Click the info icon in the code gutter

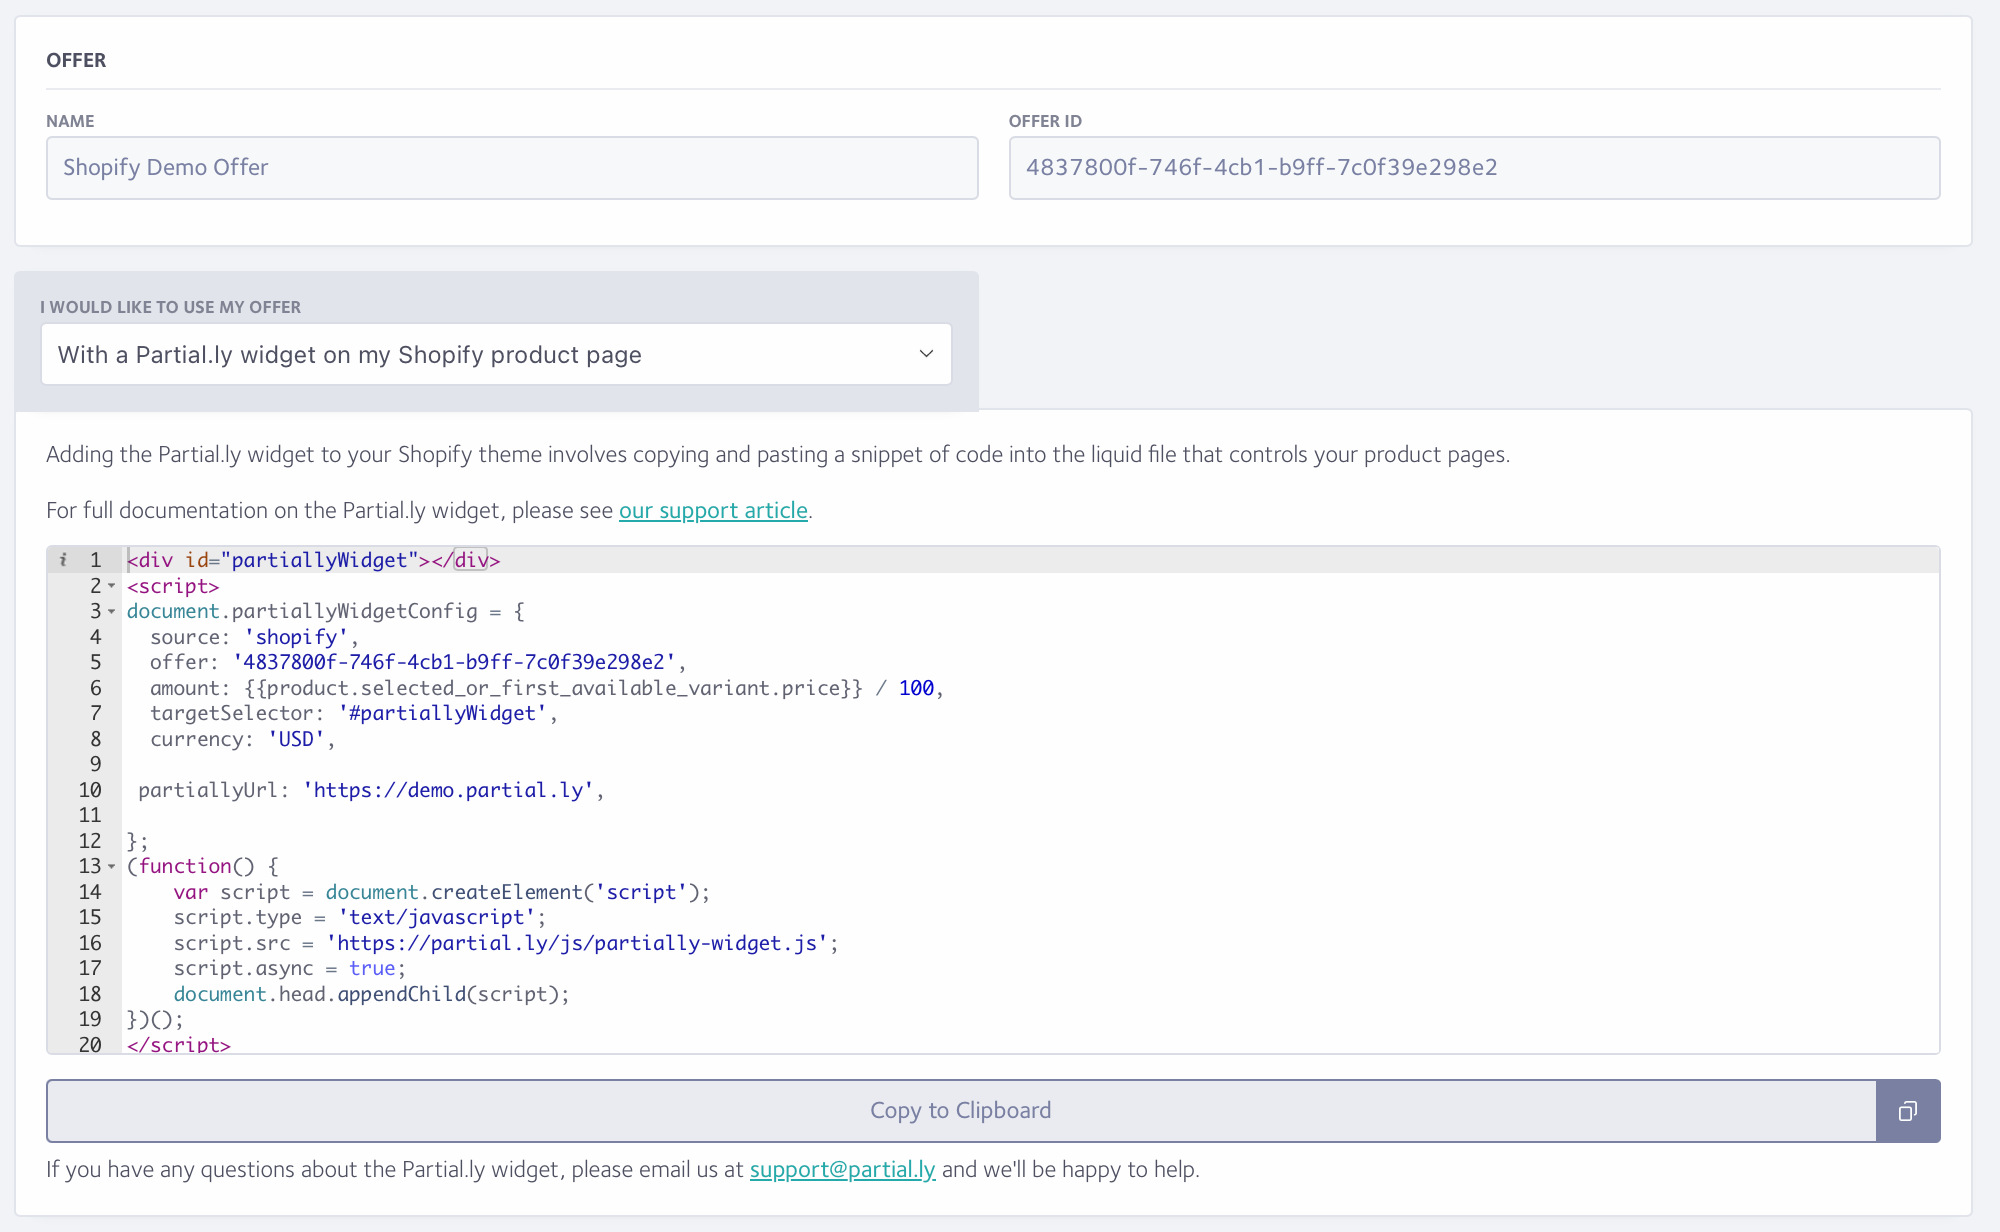(x=63, y=560)
